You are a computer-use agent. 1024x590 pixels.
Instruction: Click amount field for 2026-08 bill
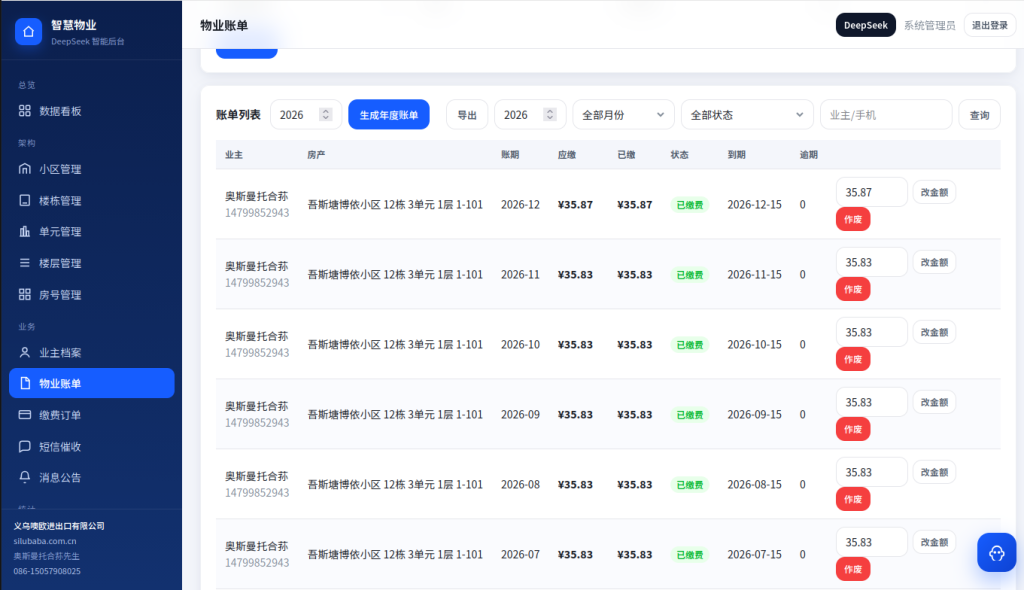(871, 472)
